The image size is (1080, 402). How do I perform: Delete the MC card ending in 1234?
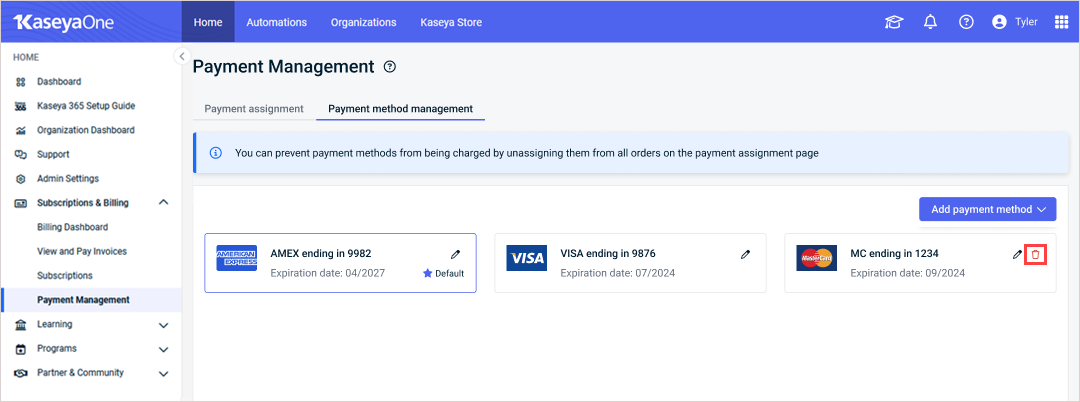point(1035,255)
